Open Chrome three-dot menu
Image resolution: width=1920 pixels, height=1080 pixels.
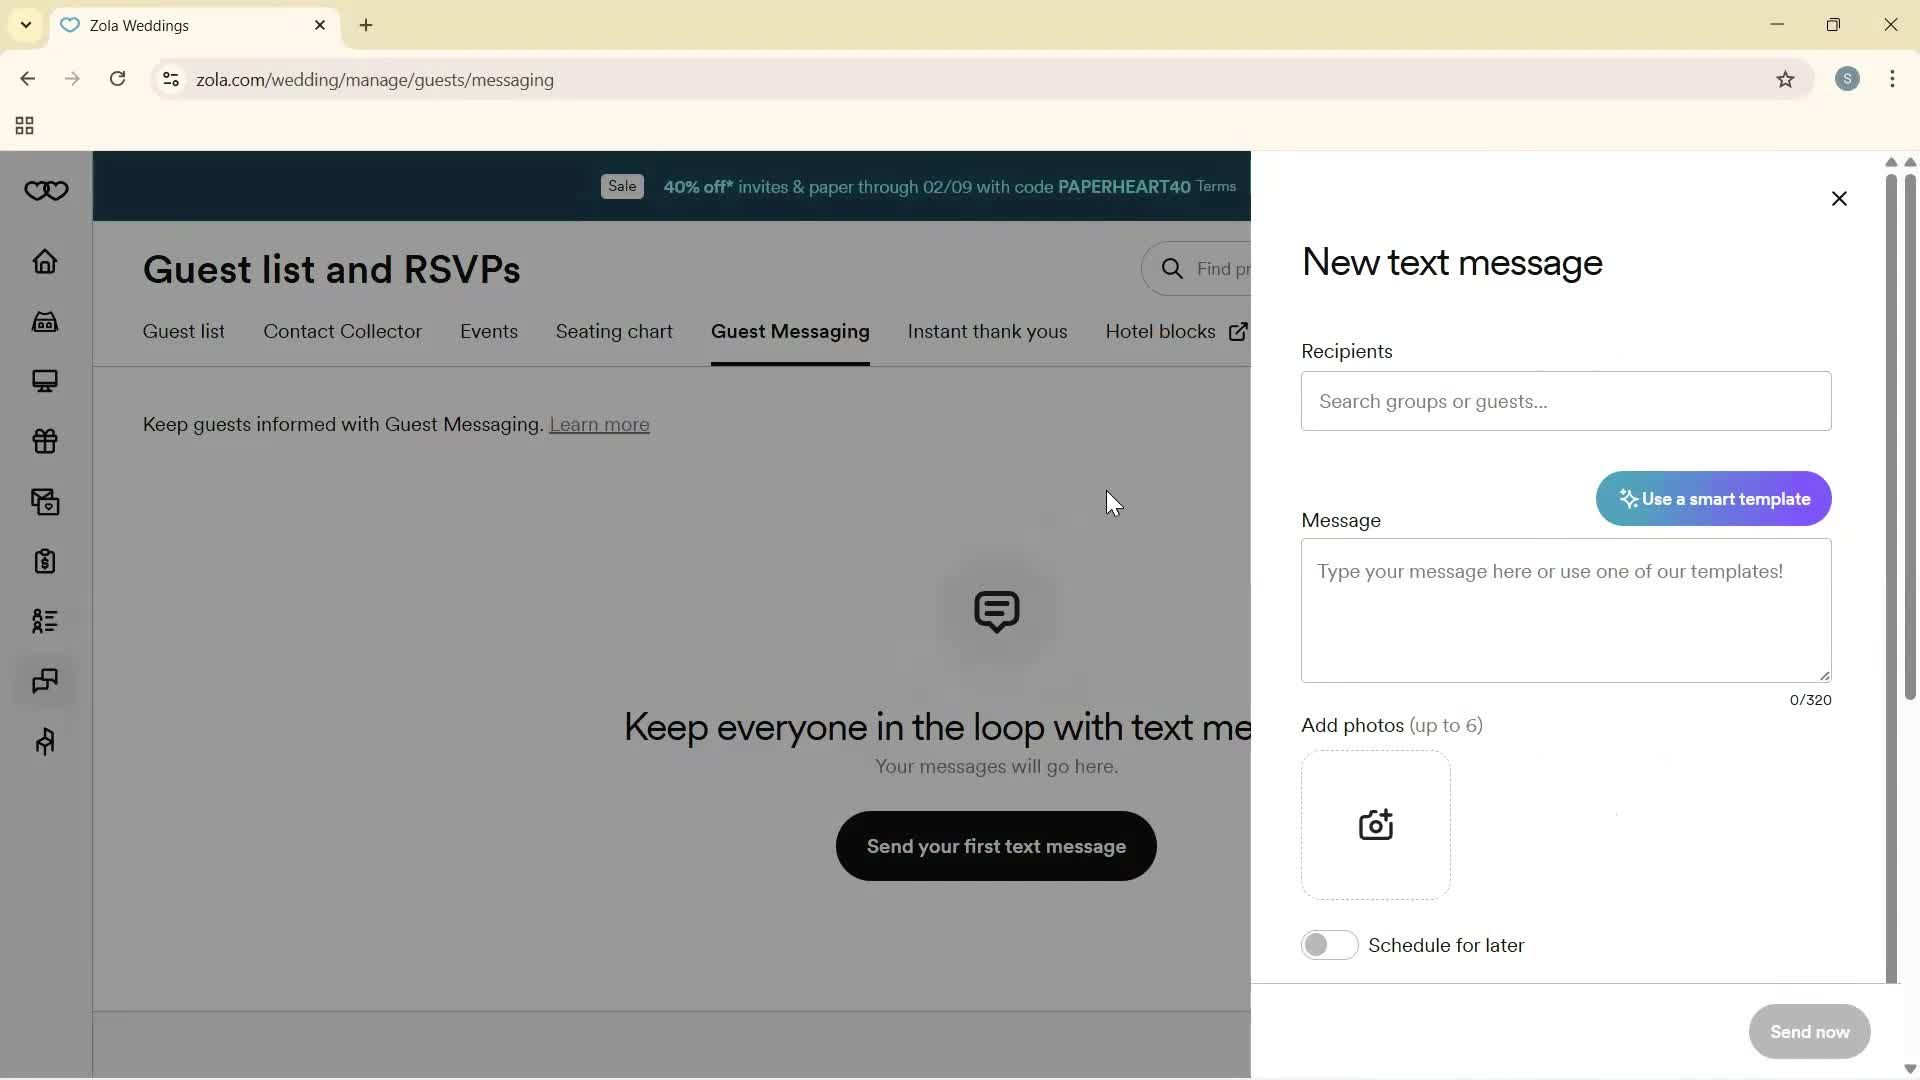[x=1892, y=80]
